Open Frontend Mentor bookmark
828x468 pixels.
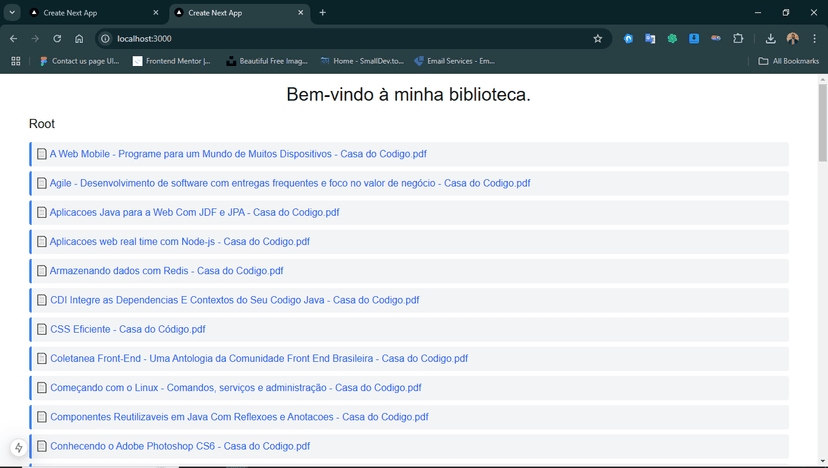(172, 61)
